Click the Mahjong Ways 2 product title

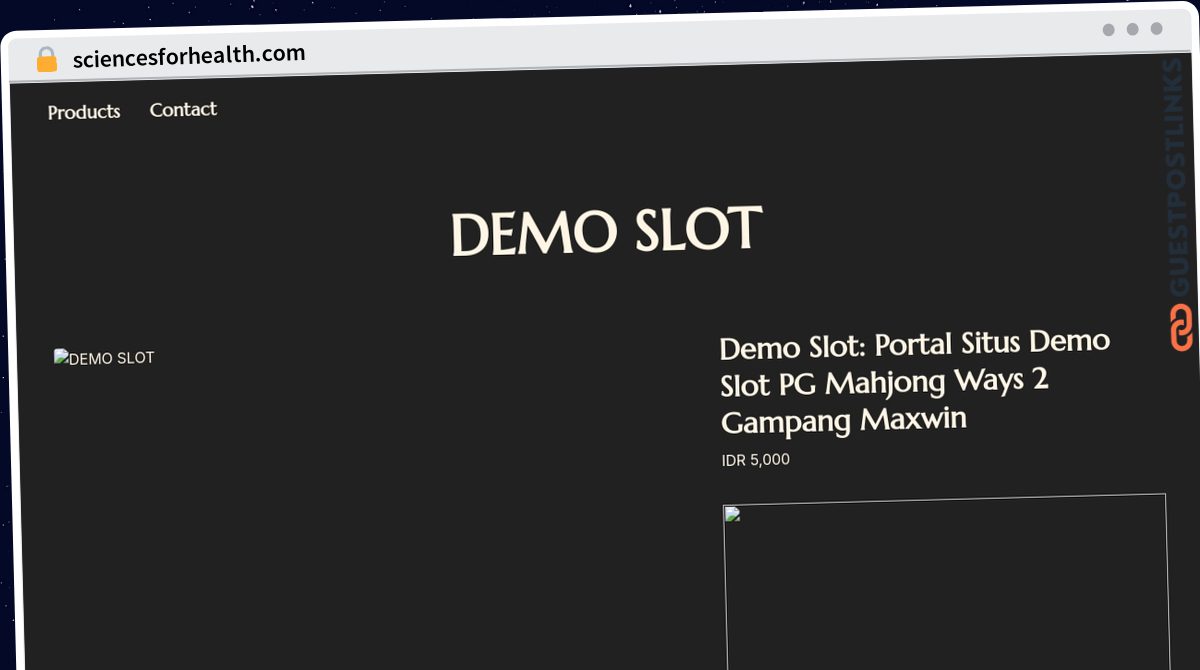(x=915, y=382)
